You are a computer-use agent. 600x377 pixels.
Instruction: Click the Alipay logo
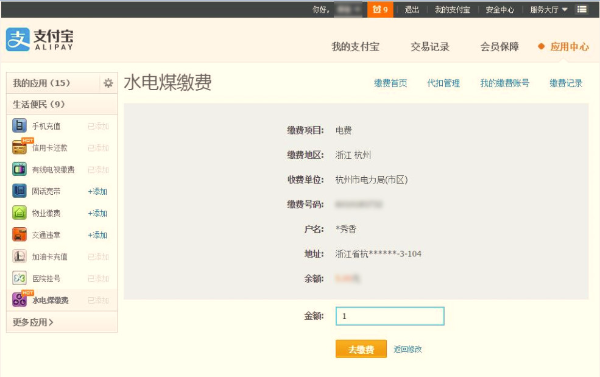[39, 39]
